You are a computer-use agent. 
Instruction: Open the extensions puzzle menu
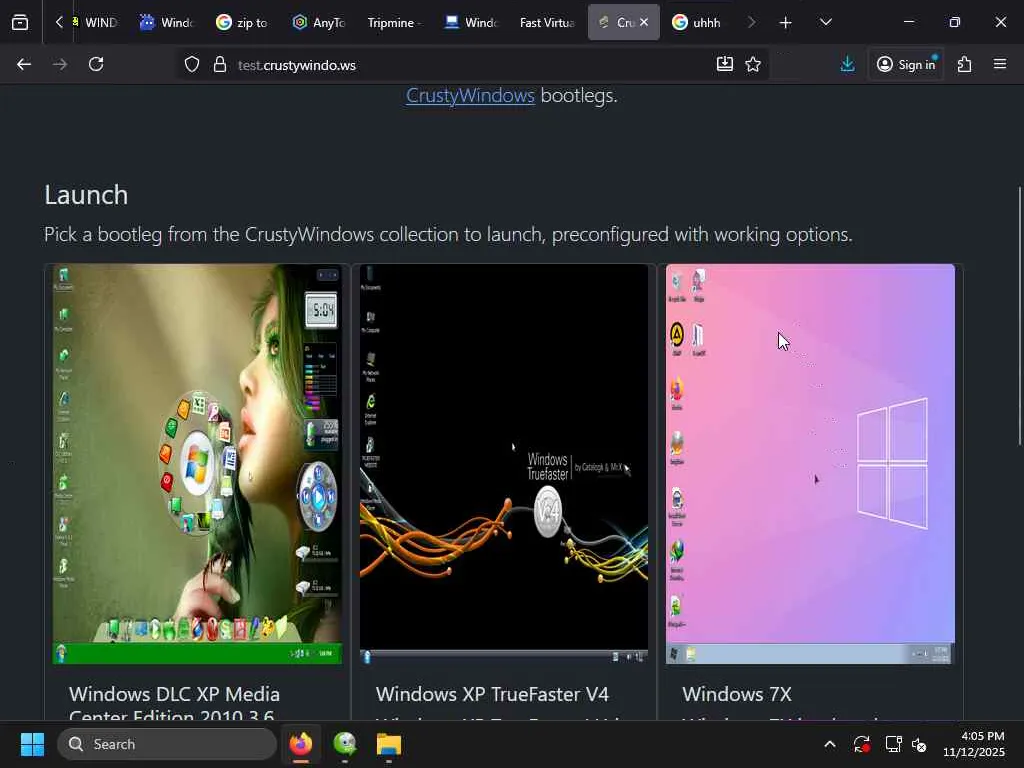point(964,64)
